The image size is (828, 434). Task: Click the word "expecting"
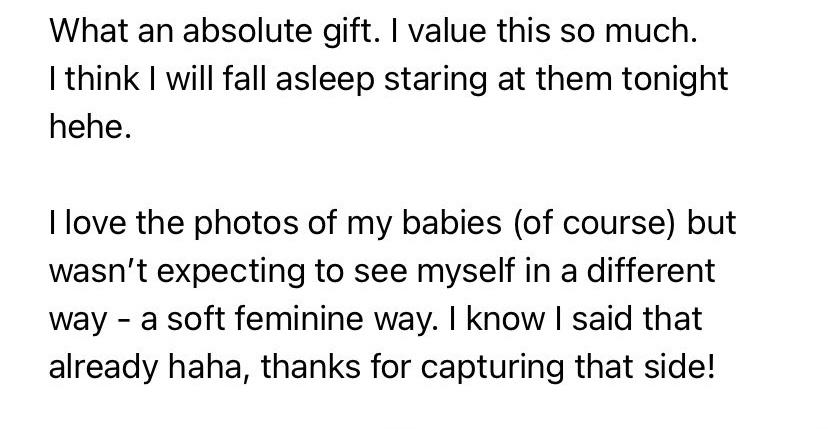tap(231, 273)
